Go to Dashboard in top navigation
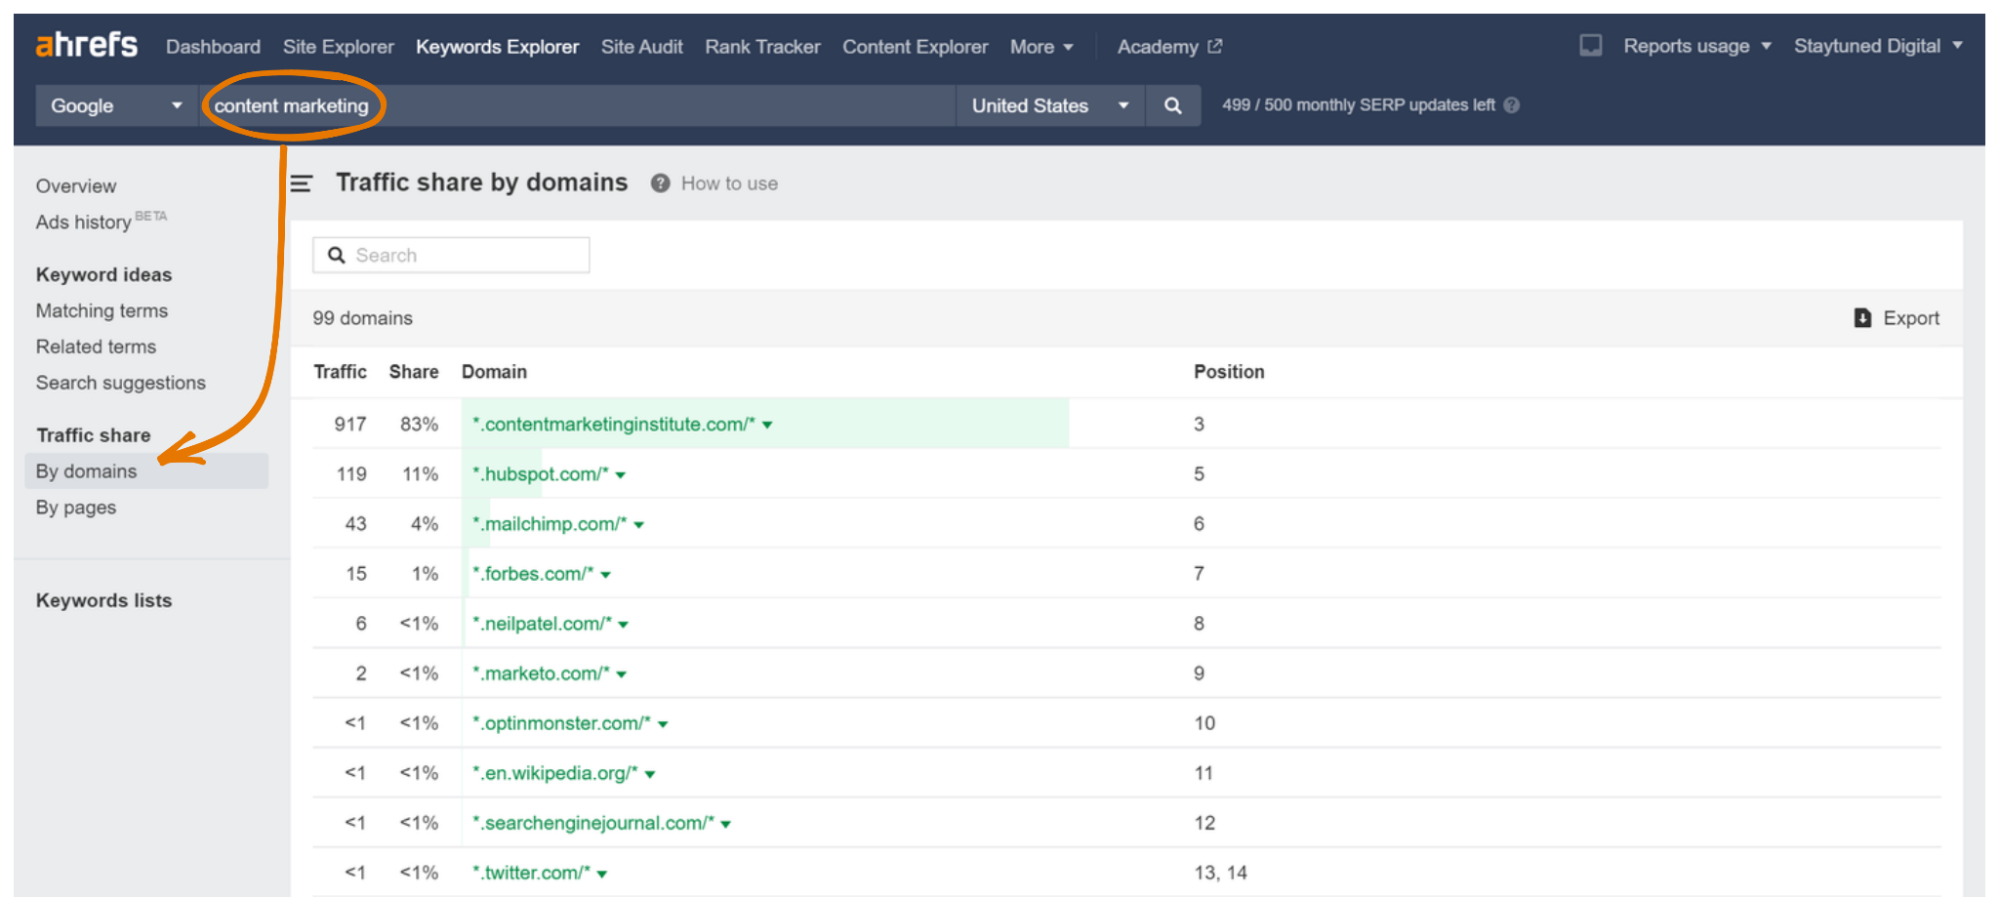 pyautogui.click(x=213, y=47)
